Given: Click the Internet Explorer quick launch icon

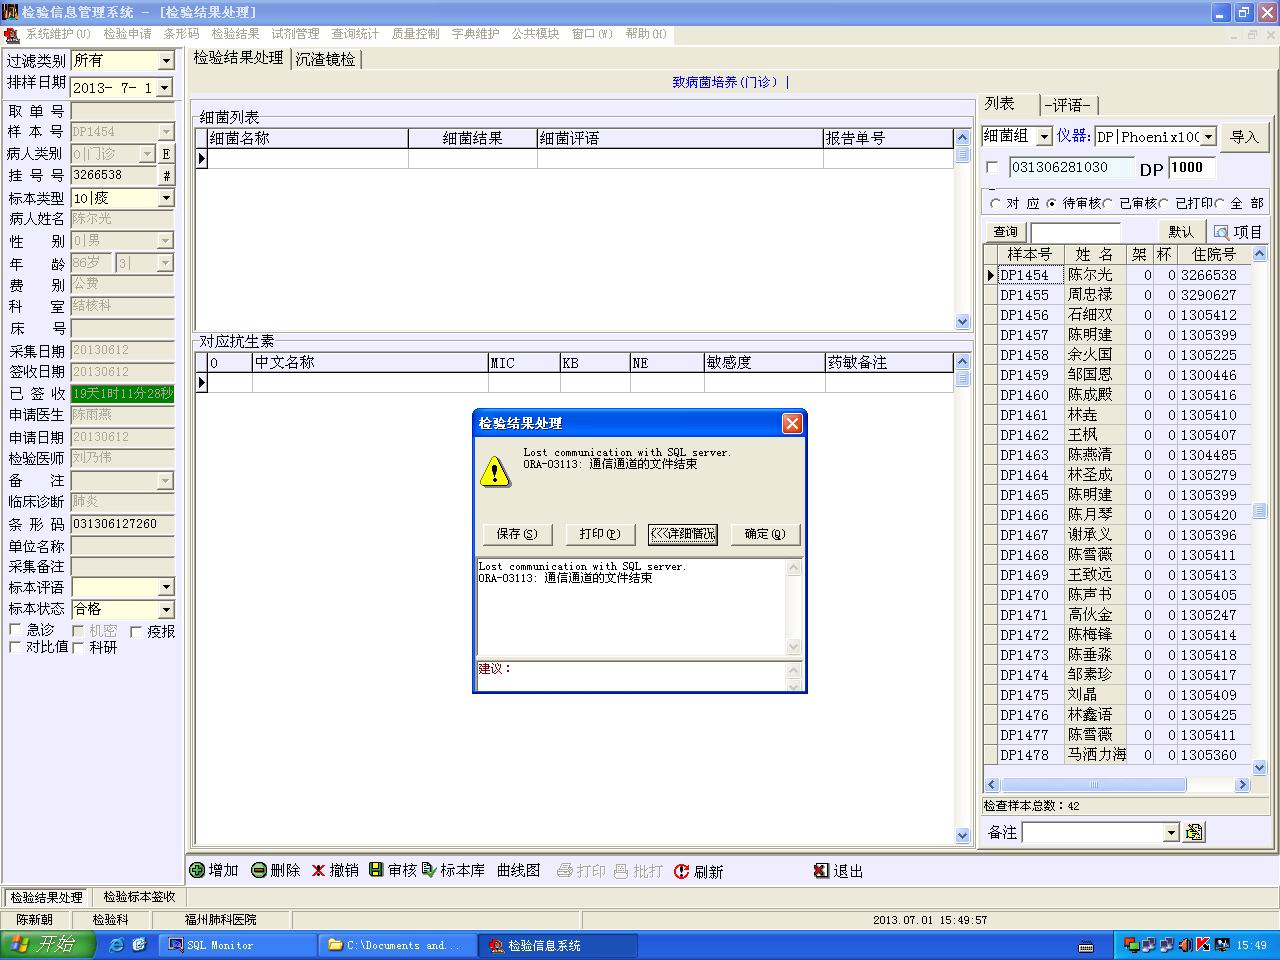Looking at the screenshot, I should (116, 944).
